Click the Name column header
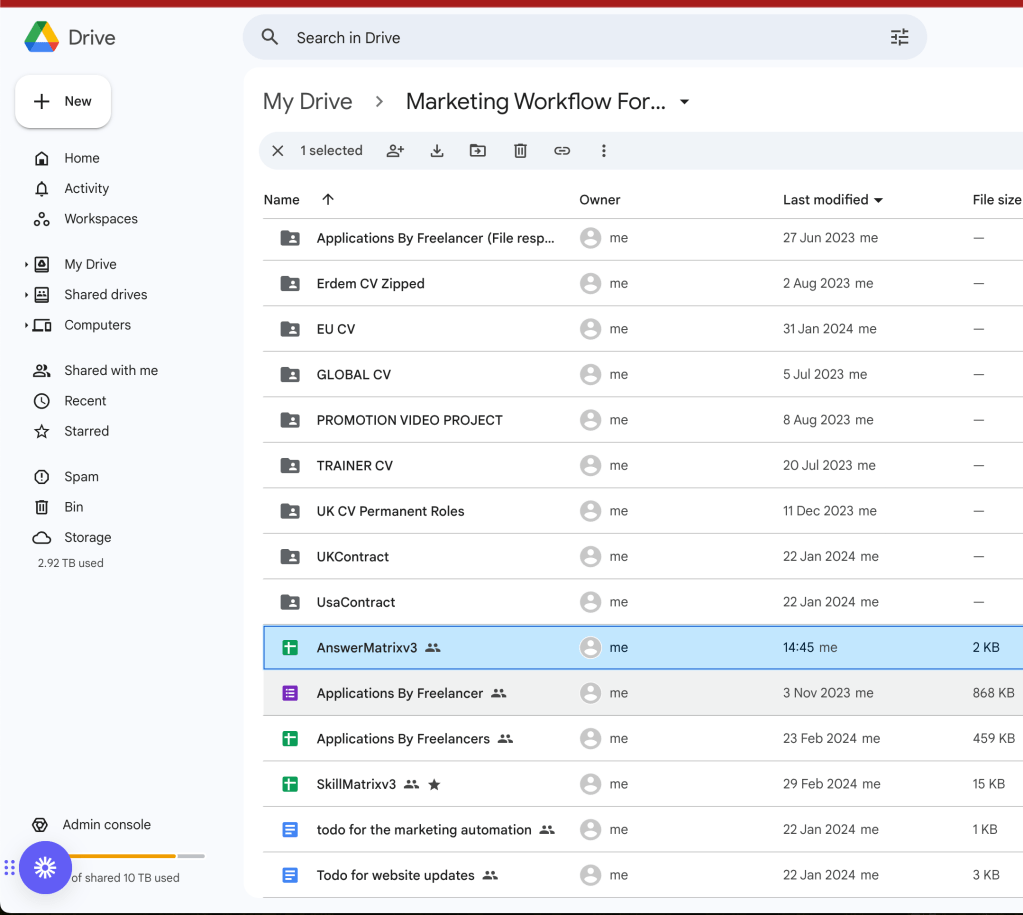 click(281, 200)
